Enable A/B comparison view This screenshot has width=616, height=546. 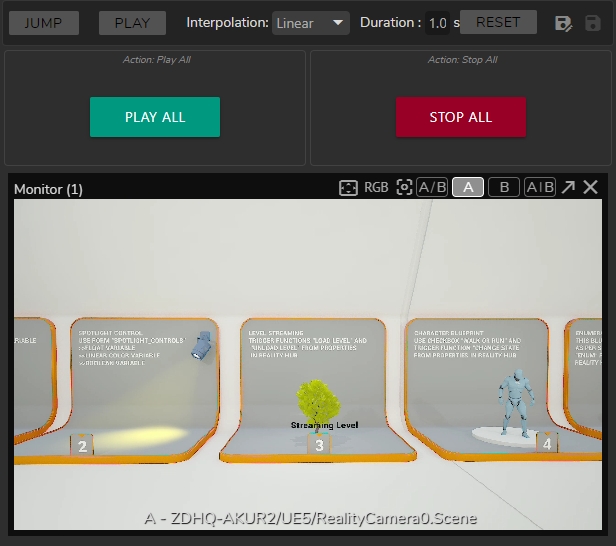click(432, 187)
